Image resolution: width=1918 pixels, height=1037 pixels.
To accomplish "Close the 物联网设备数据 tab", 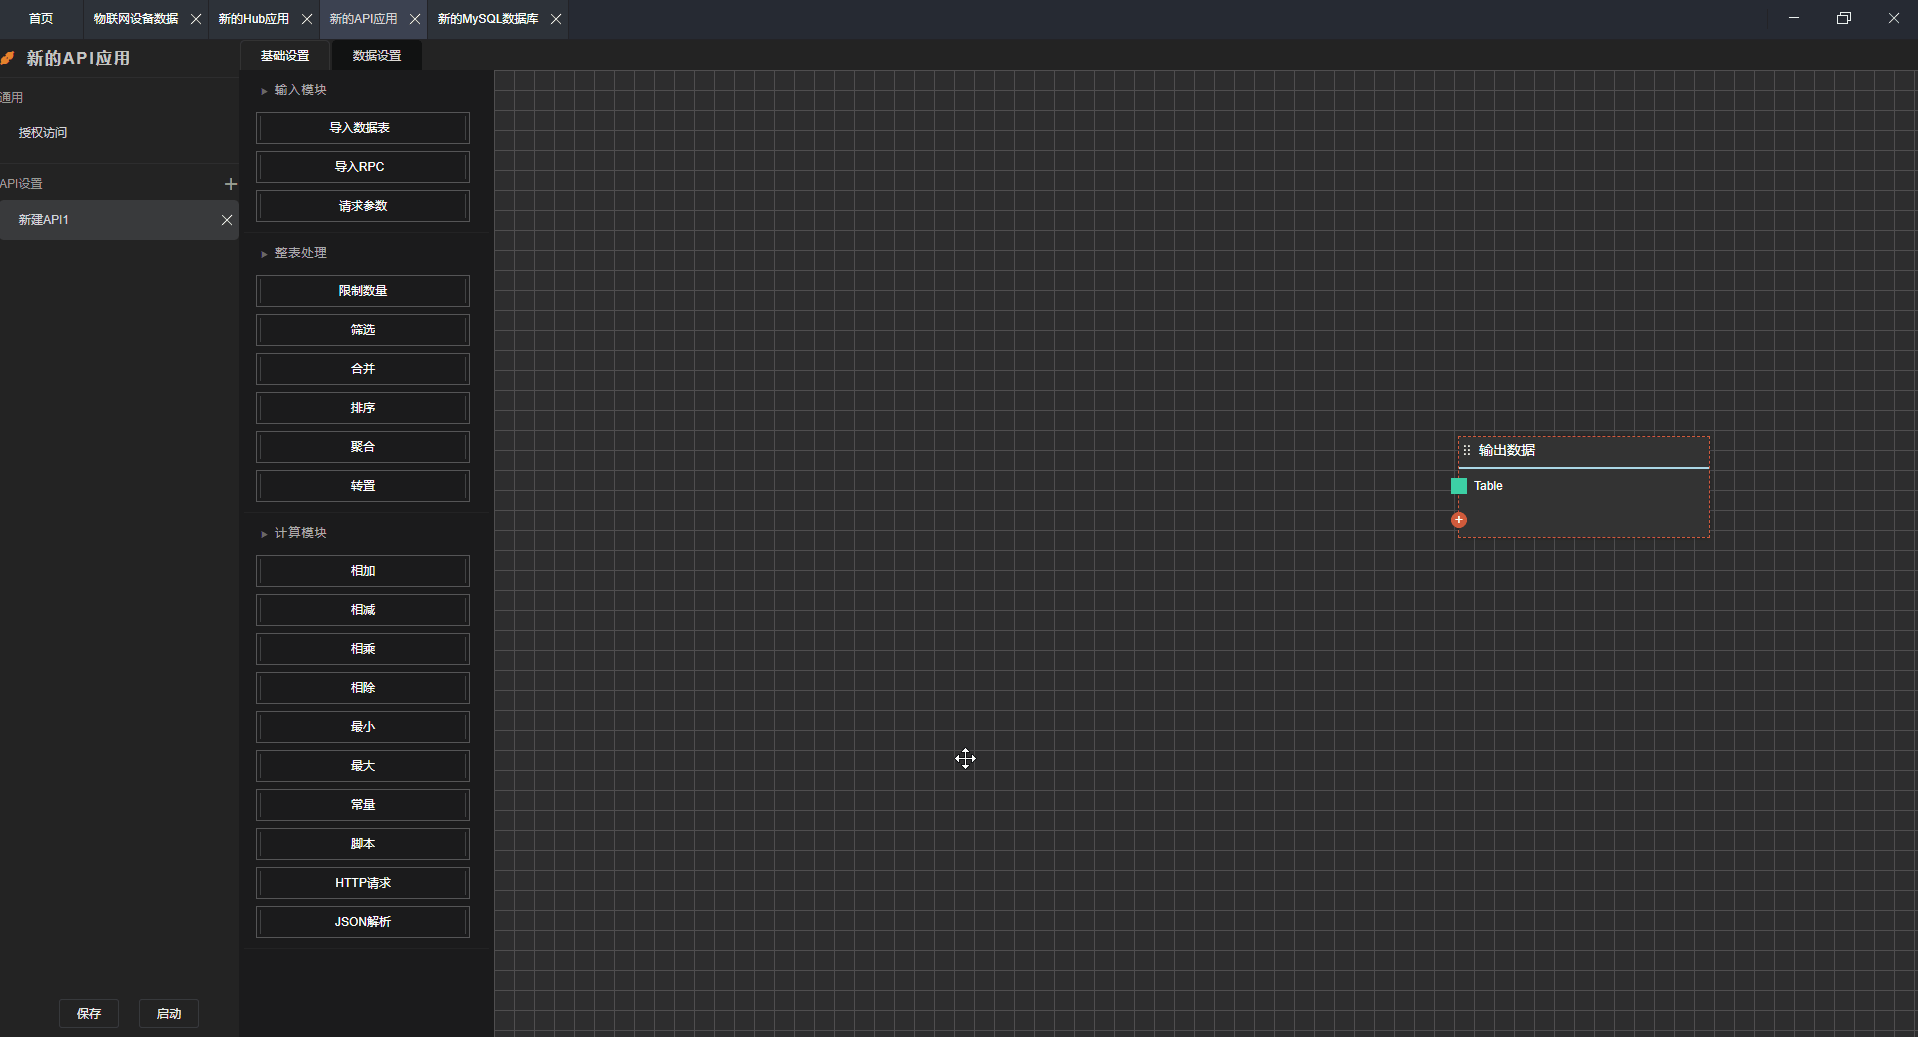I will click(196, 19).
